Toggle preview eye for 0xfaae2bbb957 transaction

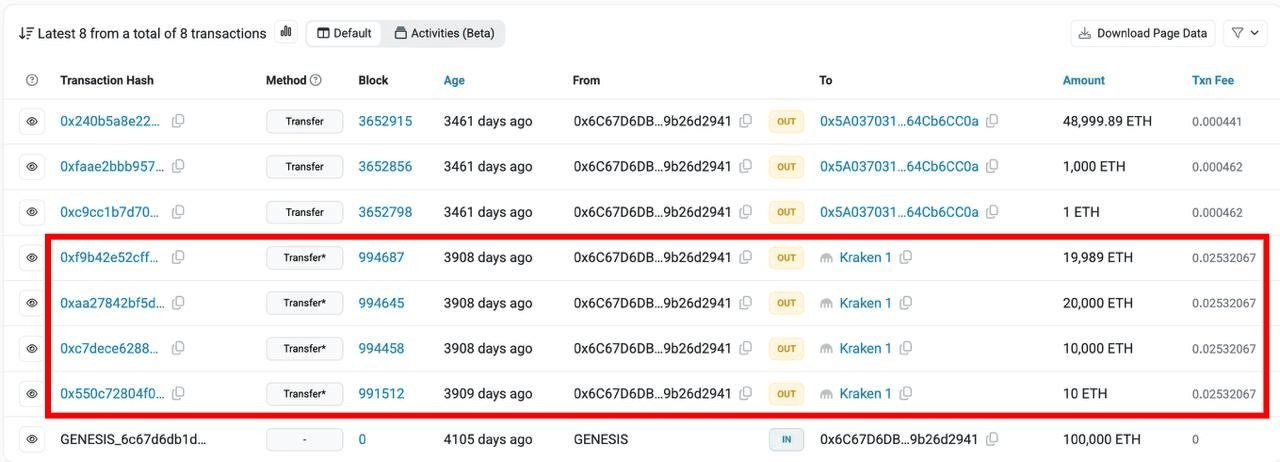pos(32,167)
